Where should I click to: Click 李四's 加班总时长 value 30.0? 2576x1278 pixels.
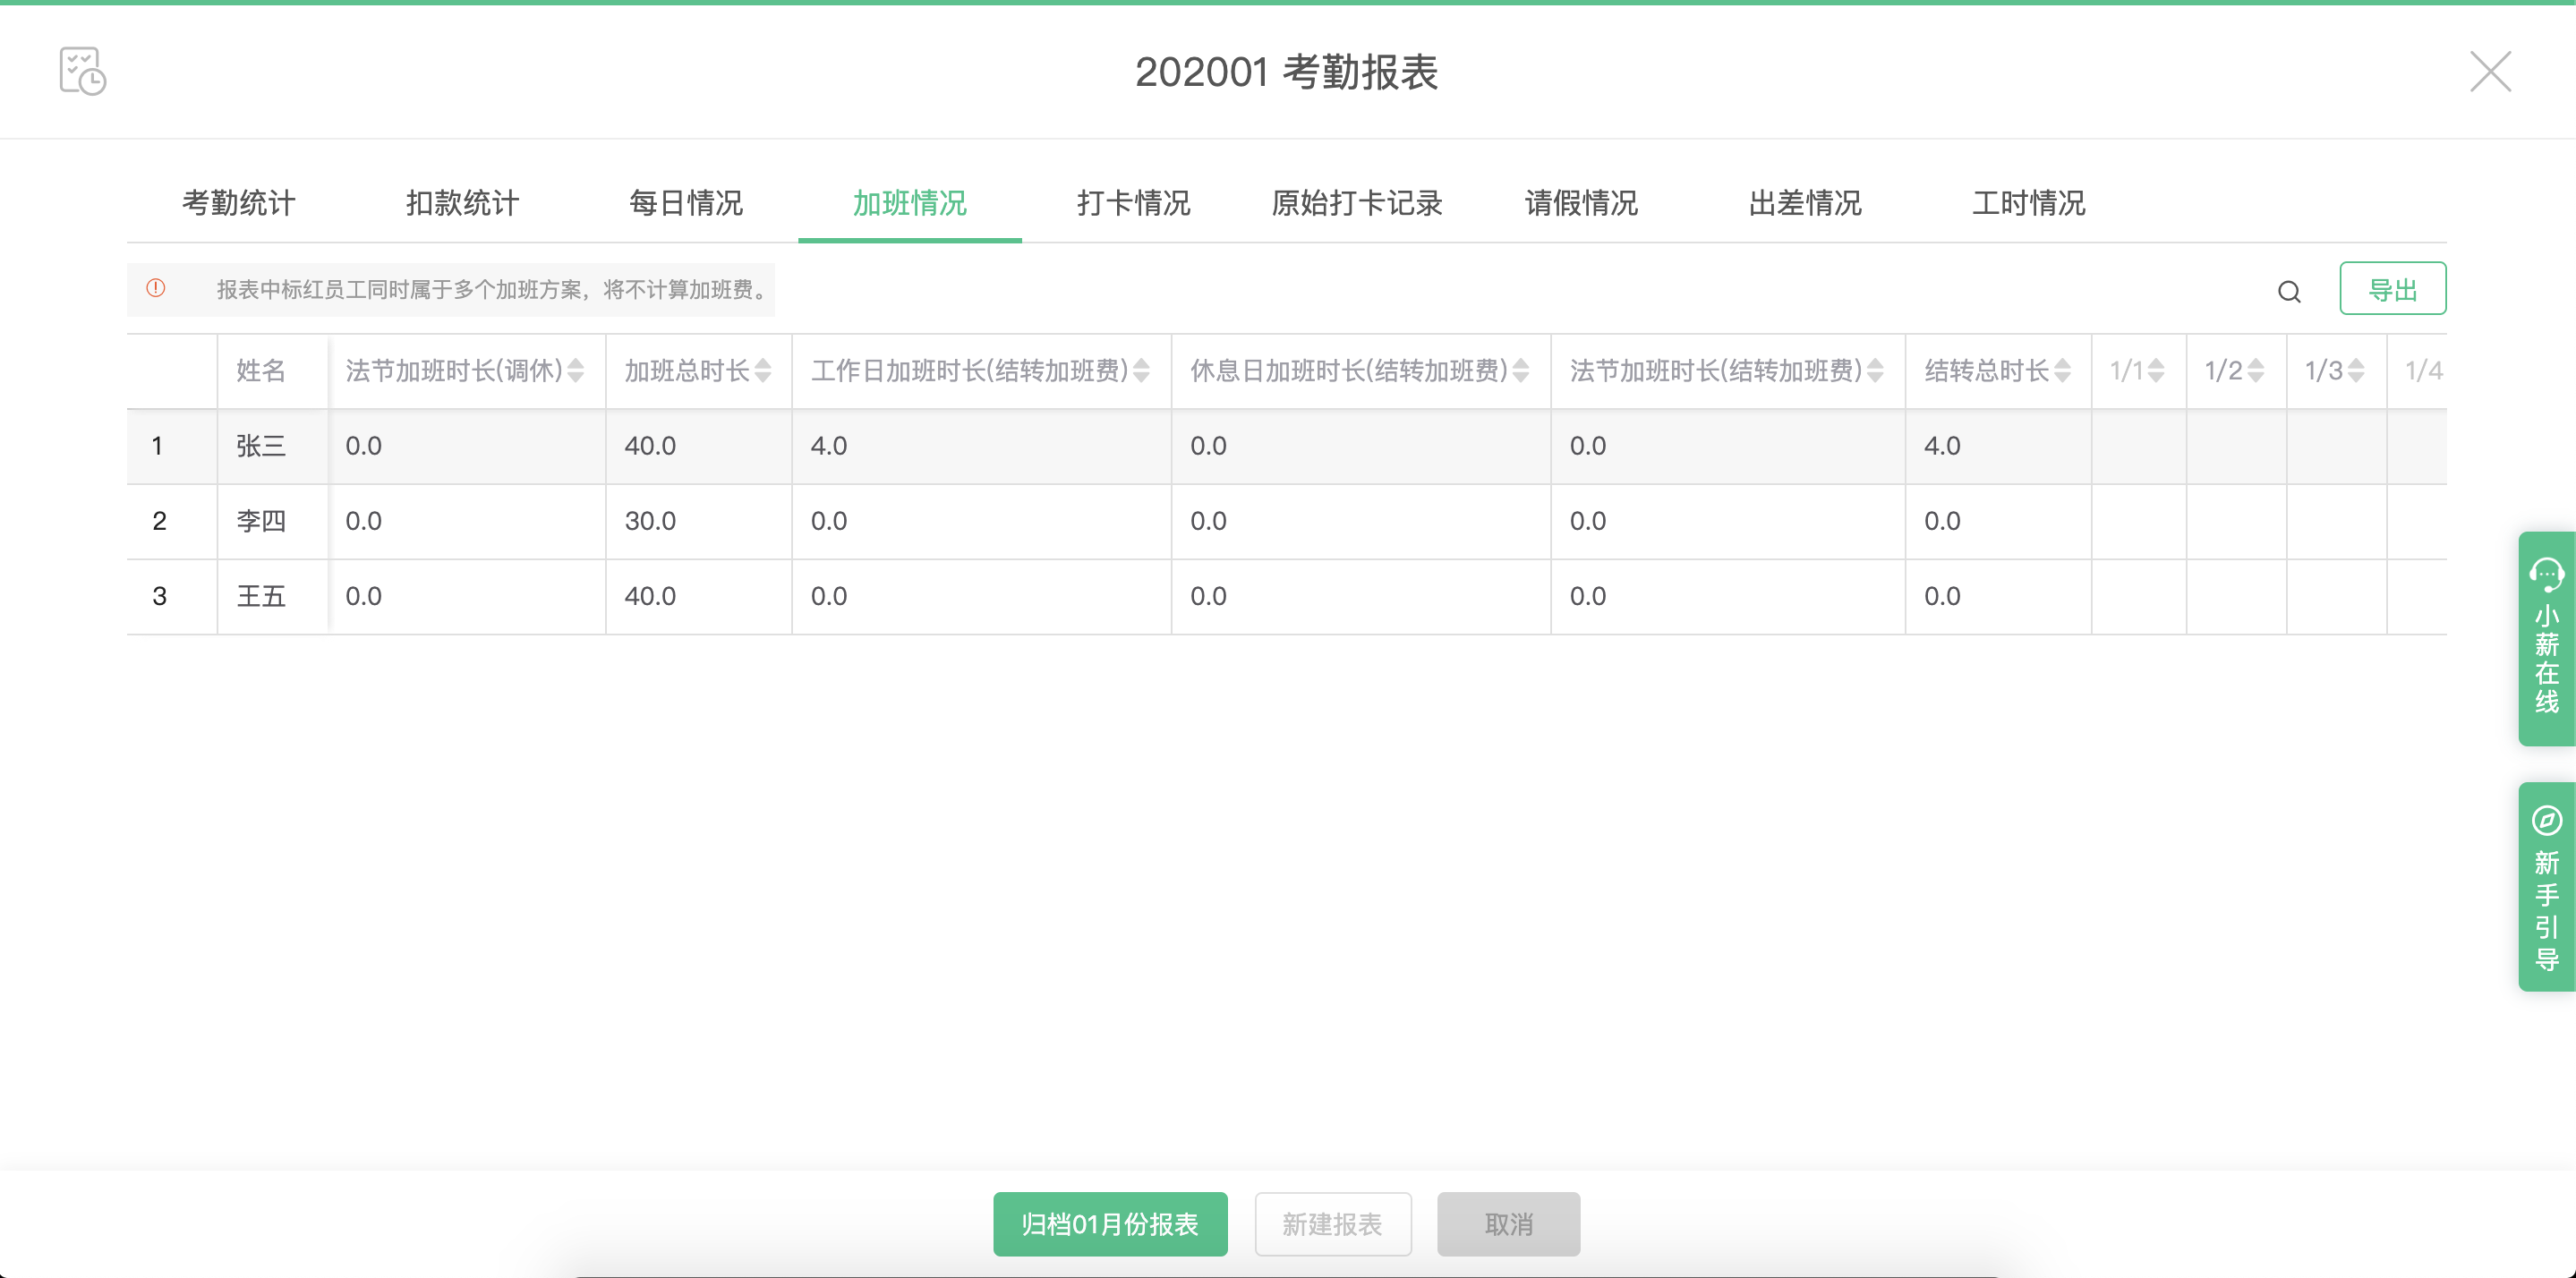pos(650,521)
